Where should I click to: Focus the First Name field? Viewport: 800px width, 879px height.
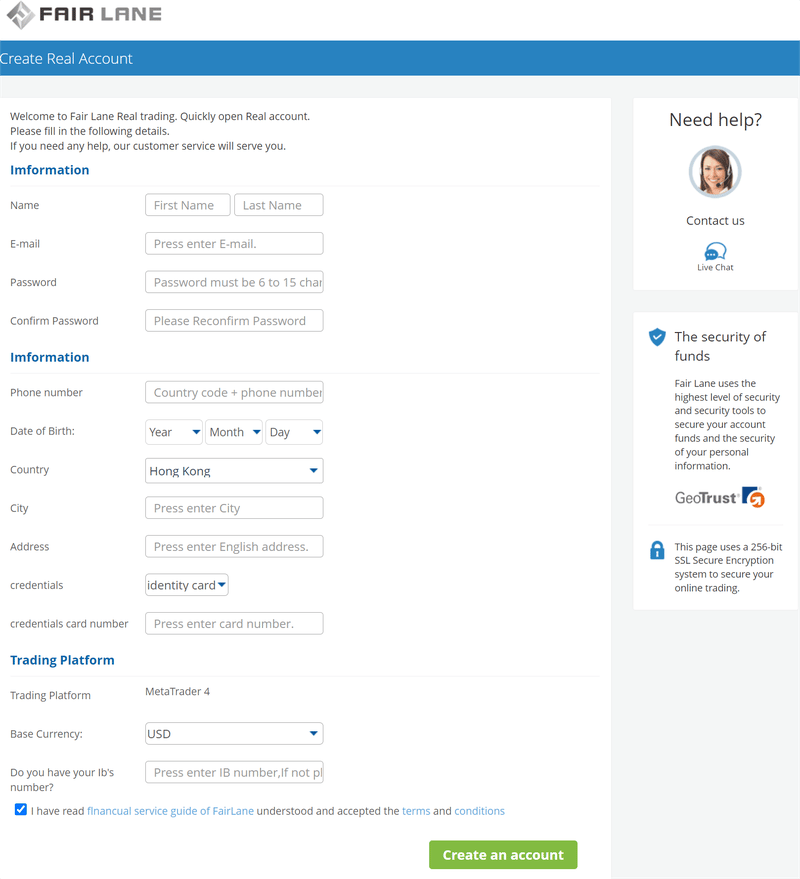[188, 205]
